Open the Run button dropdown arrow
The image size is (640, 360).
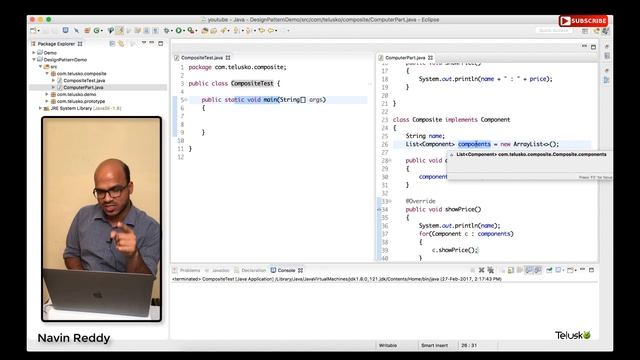184,31
